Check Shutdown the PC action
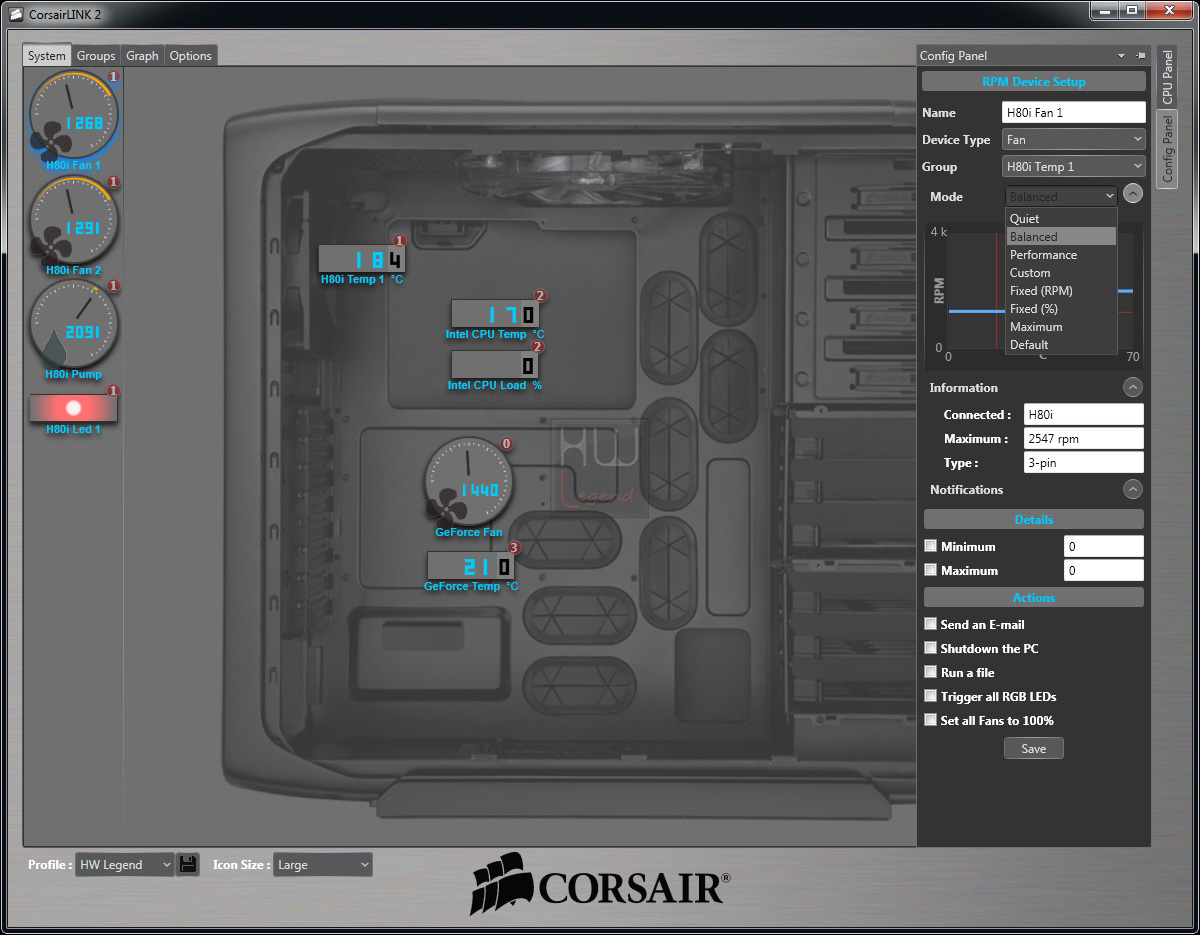This screenshot has height=935, width=1200. pos(931,648)
